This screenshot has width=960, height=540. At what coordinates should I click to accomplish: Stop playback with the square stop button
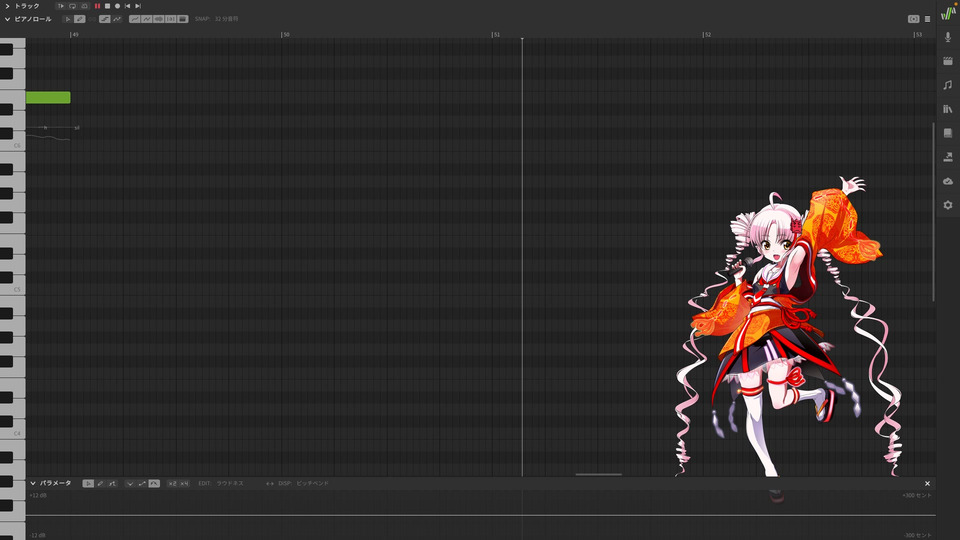[x=107, y=6]
